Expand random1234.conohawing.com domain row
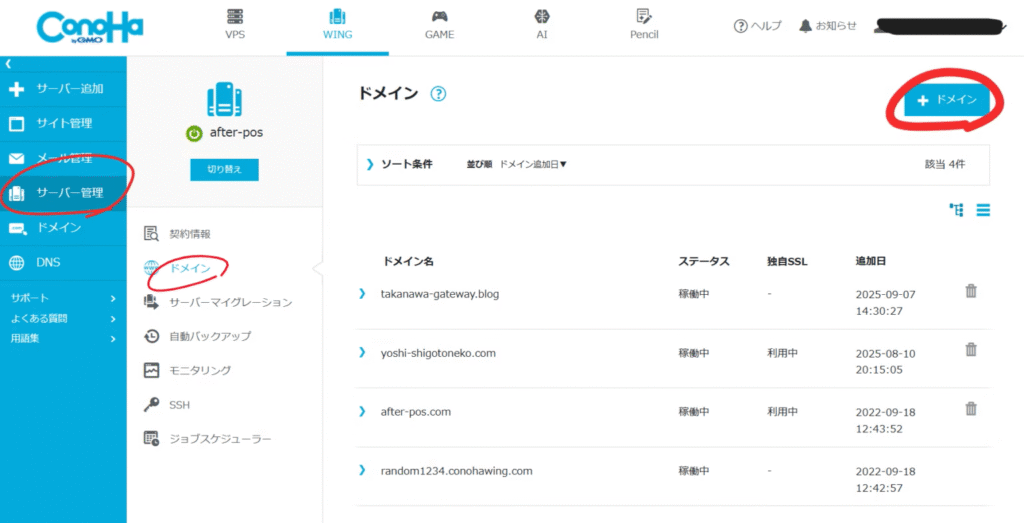Screen dimensions: 1024x523 (362, 470)
